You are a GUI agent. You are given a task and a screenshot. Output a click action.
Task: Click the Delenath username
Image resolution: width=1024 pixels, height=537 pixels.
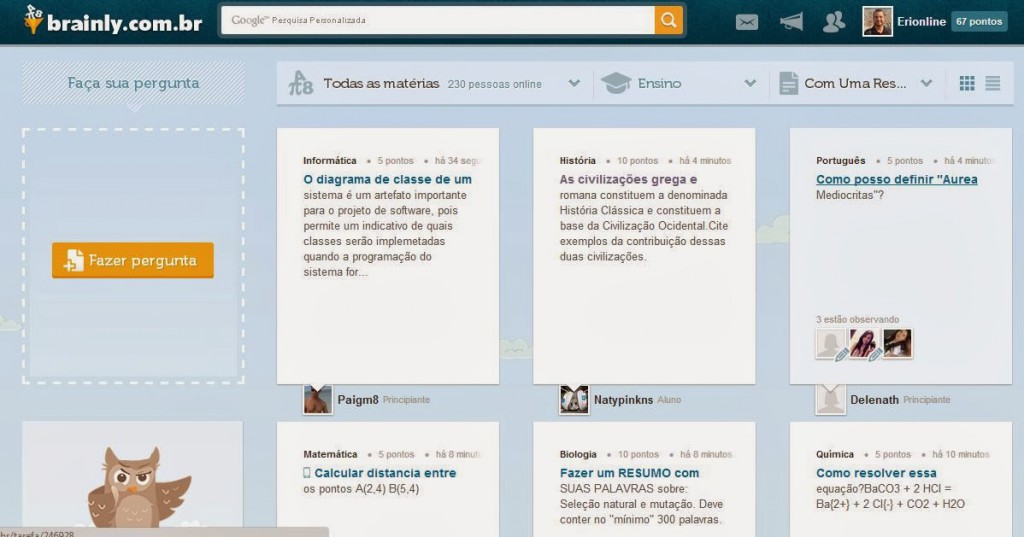pos(874,400)
